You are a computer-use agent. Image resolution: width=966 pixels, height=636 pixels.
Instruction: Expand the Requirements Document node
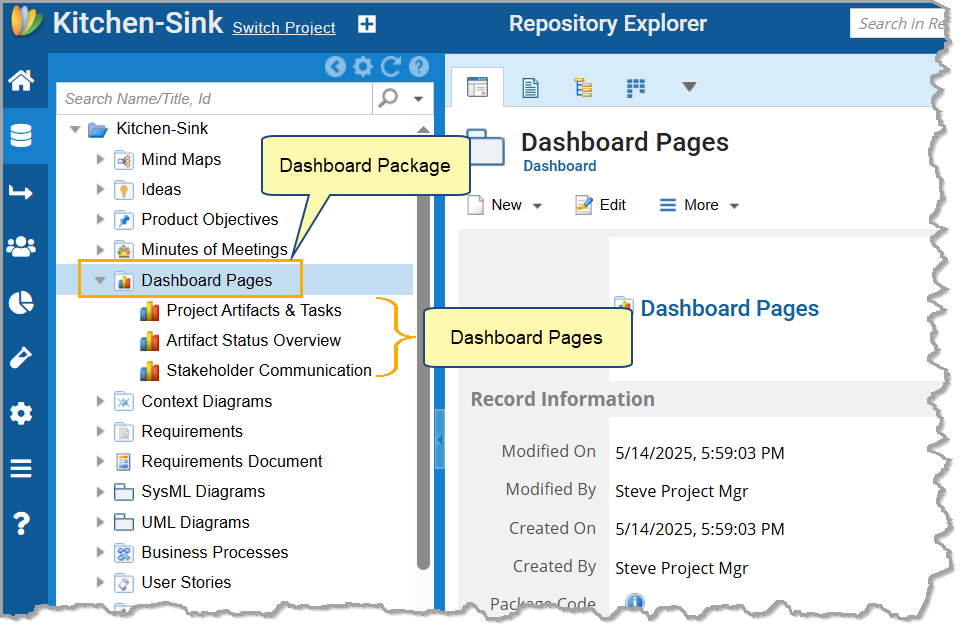[x=100, y=462]
